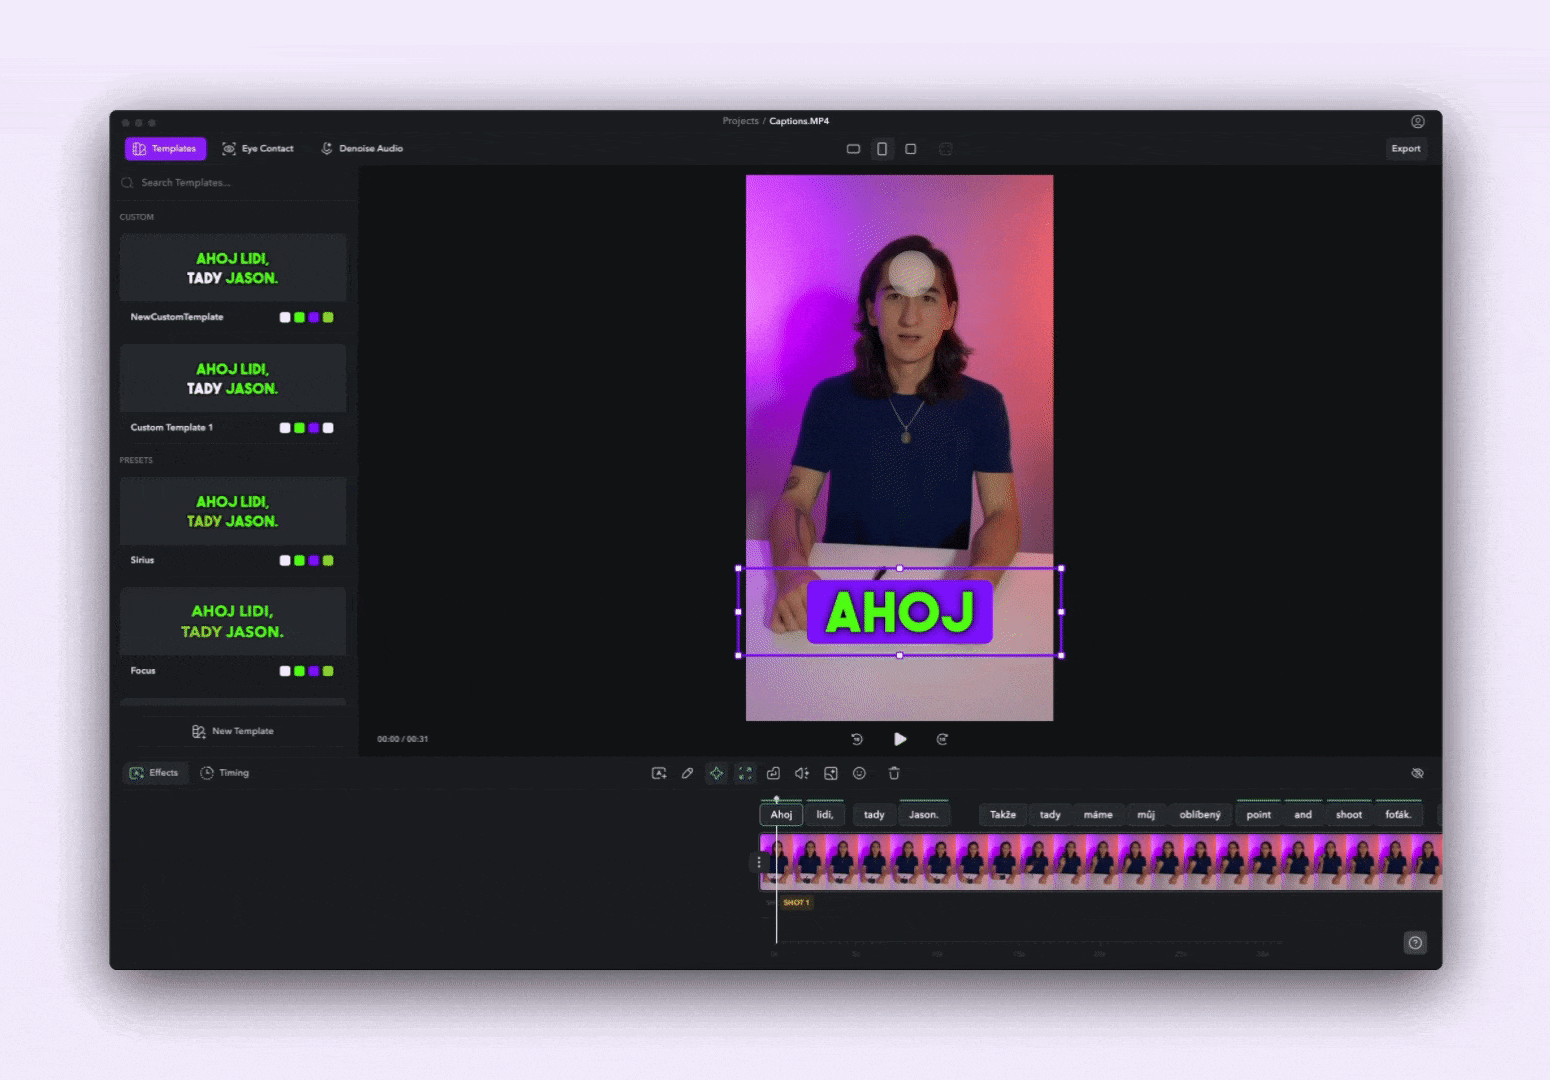Focus the Search Templates field
1550x1080 pixels.
234,183
